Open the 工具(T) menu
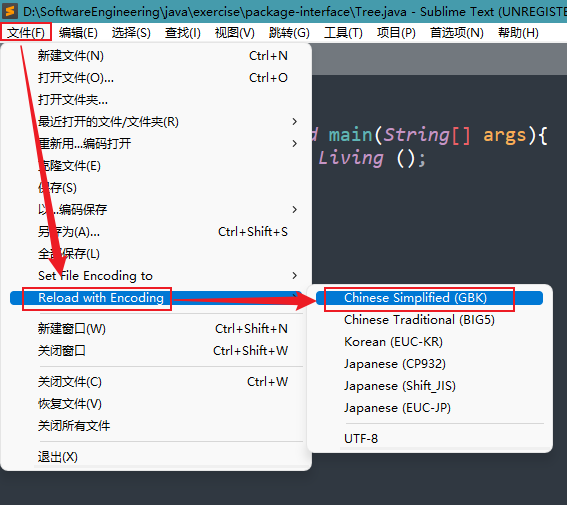 (343, 33)
